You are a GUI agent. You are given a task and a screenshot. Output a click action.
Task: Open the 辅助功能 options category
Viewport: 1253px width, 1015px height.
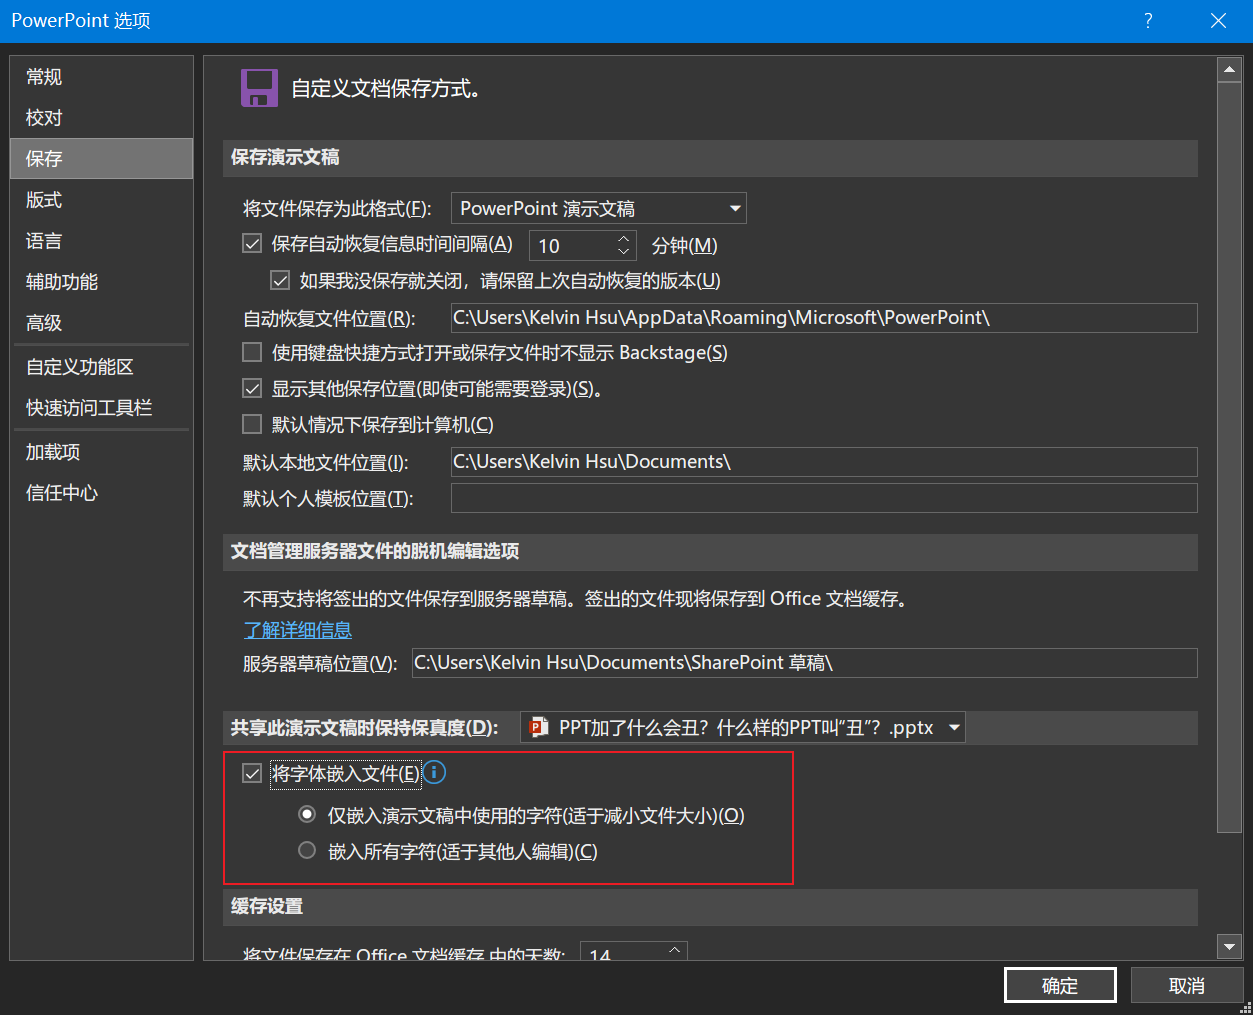click(x=101, y=282)
